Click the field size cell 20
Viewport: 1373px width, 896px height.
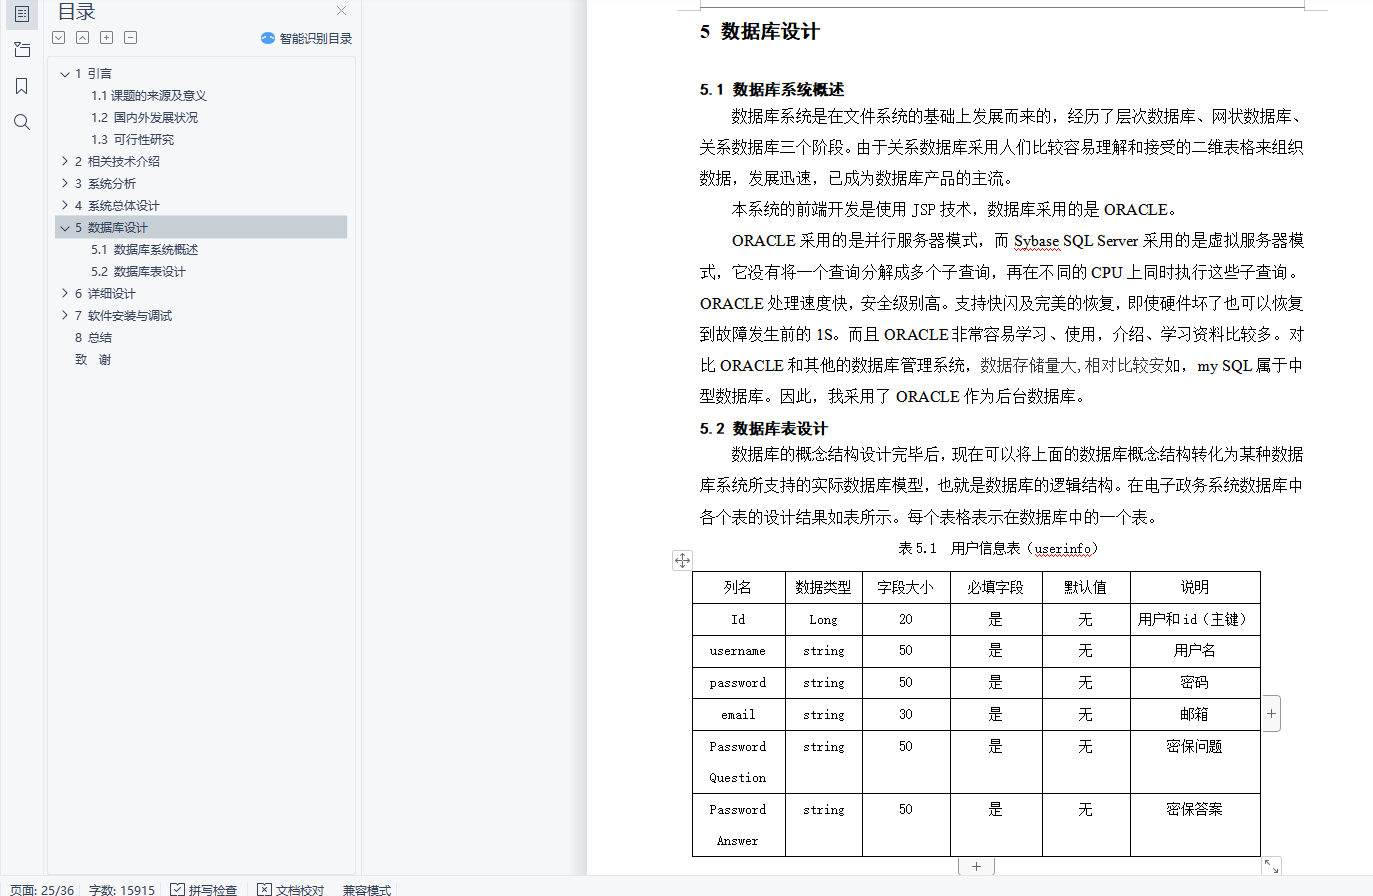[906, 620]
